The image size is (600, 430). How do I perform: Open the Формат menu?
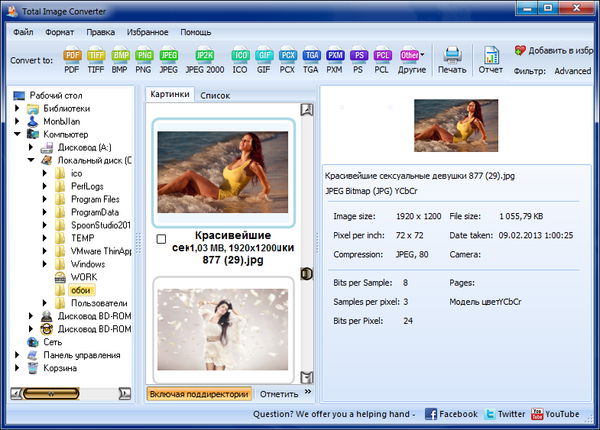tap(59, 32)
